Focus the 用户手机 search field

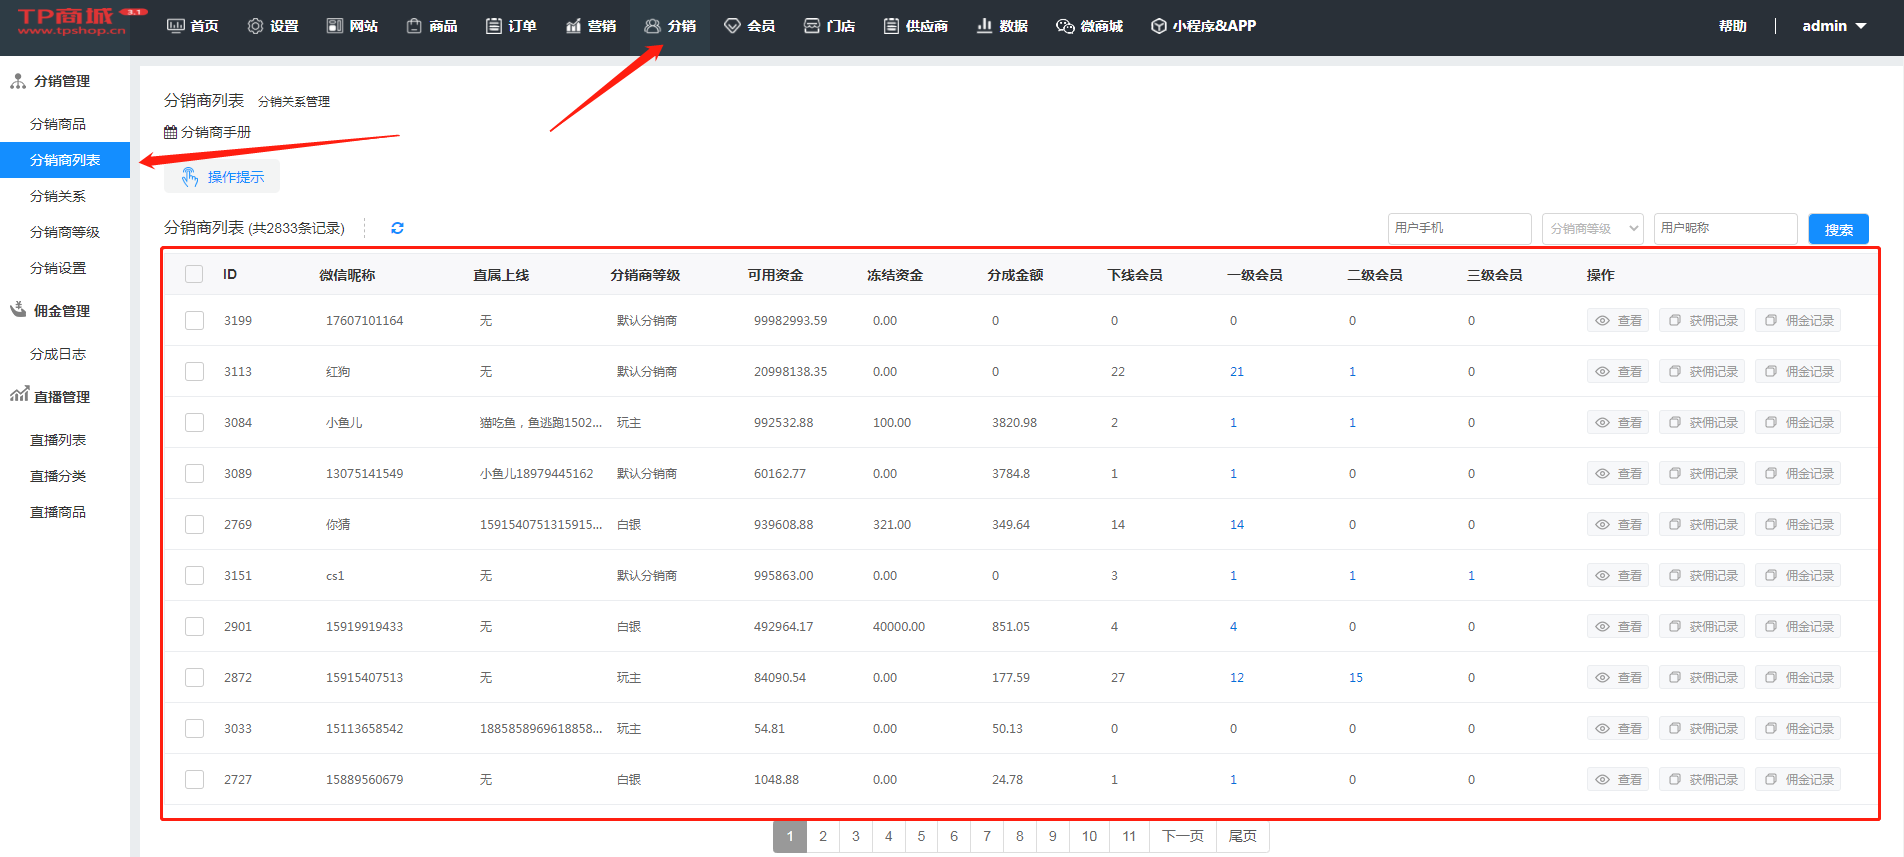pyautogui.click(x=1459, y=228)
